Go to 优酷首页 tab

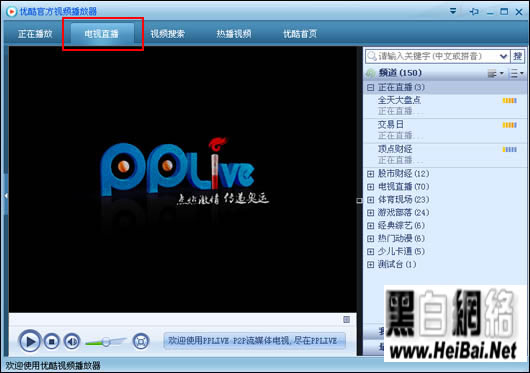click(300, 34)
